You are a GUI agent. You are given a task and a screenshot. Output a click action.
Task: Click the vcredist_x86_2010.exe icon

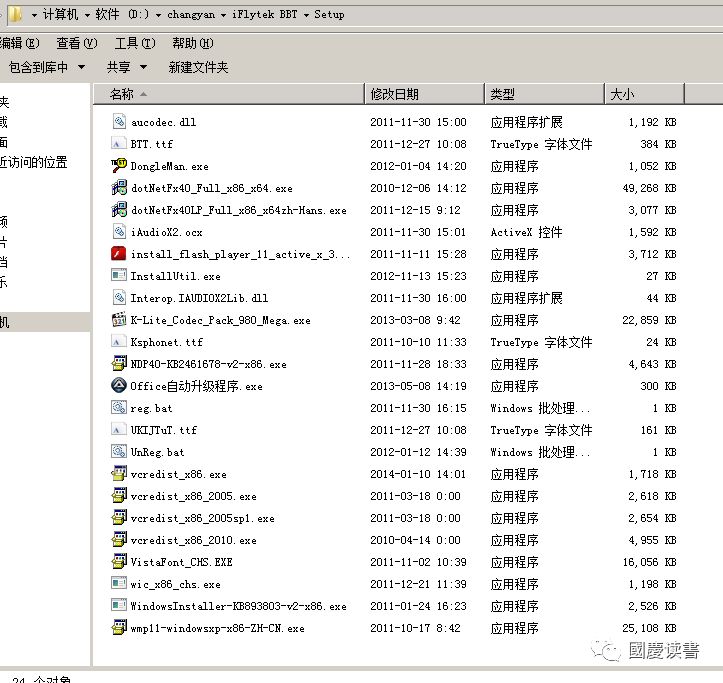(119, 540)
